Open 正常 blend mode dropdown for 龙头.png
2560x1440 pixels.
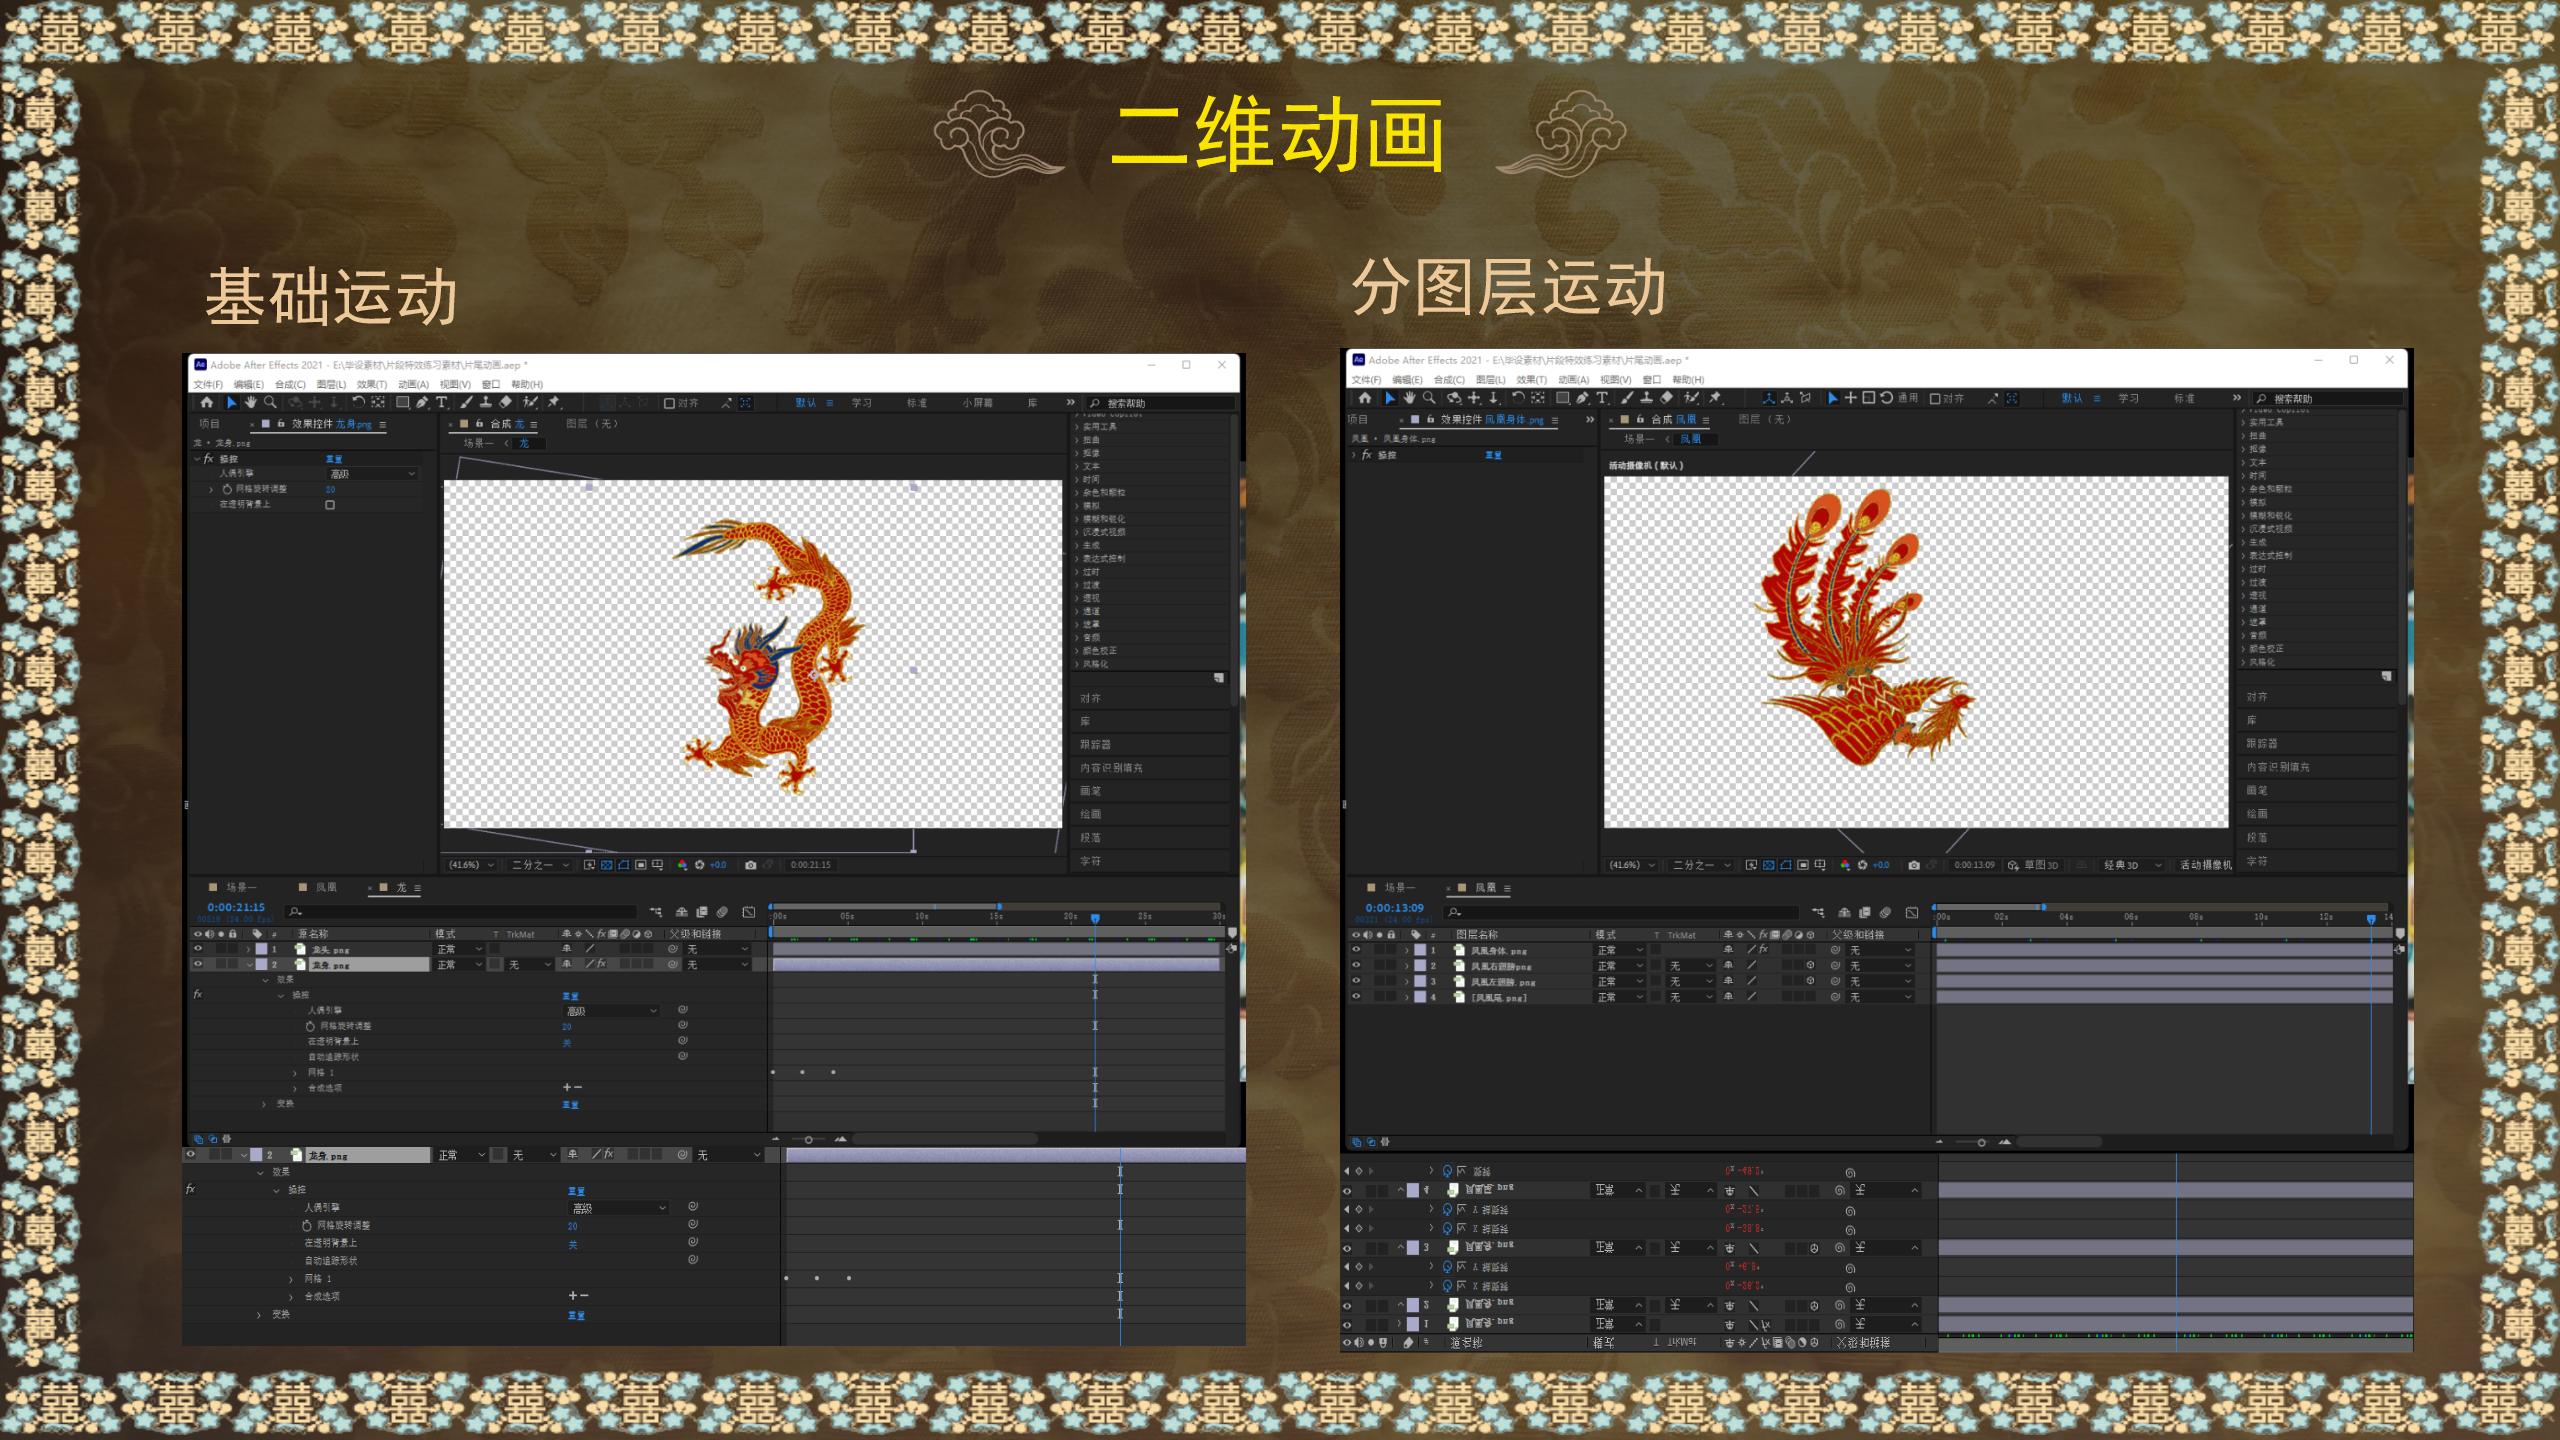(459, 949)
